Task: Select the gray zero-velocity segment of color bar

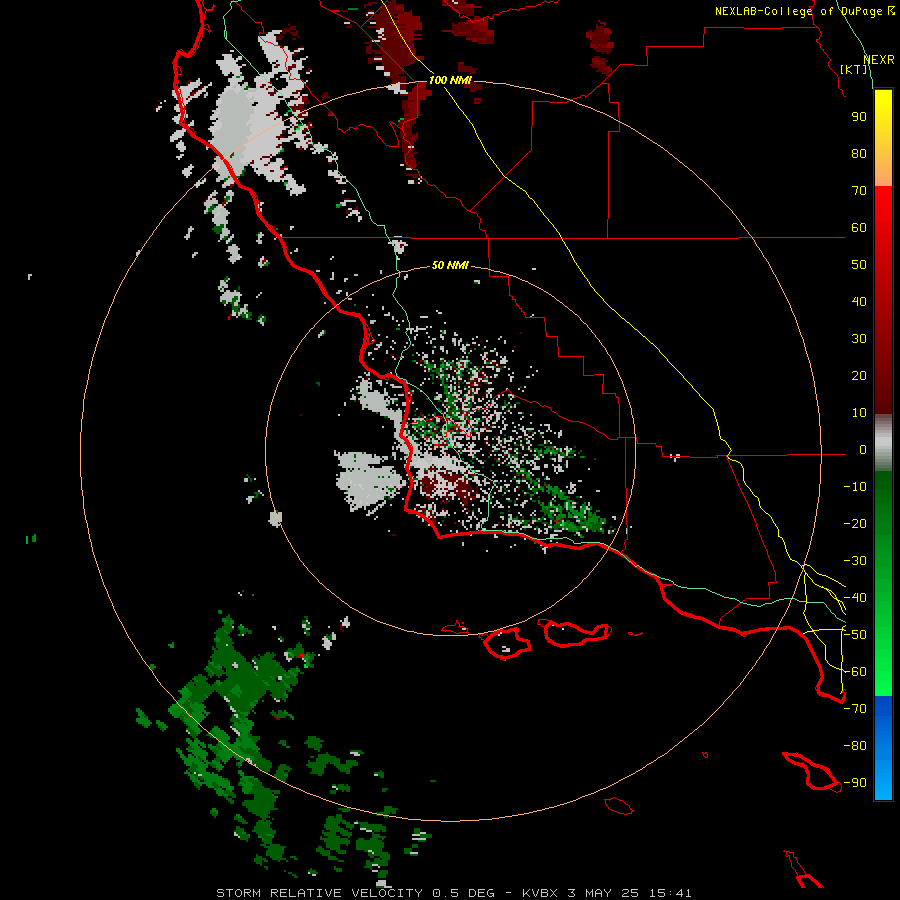Action: 883,443
